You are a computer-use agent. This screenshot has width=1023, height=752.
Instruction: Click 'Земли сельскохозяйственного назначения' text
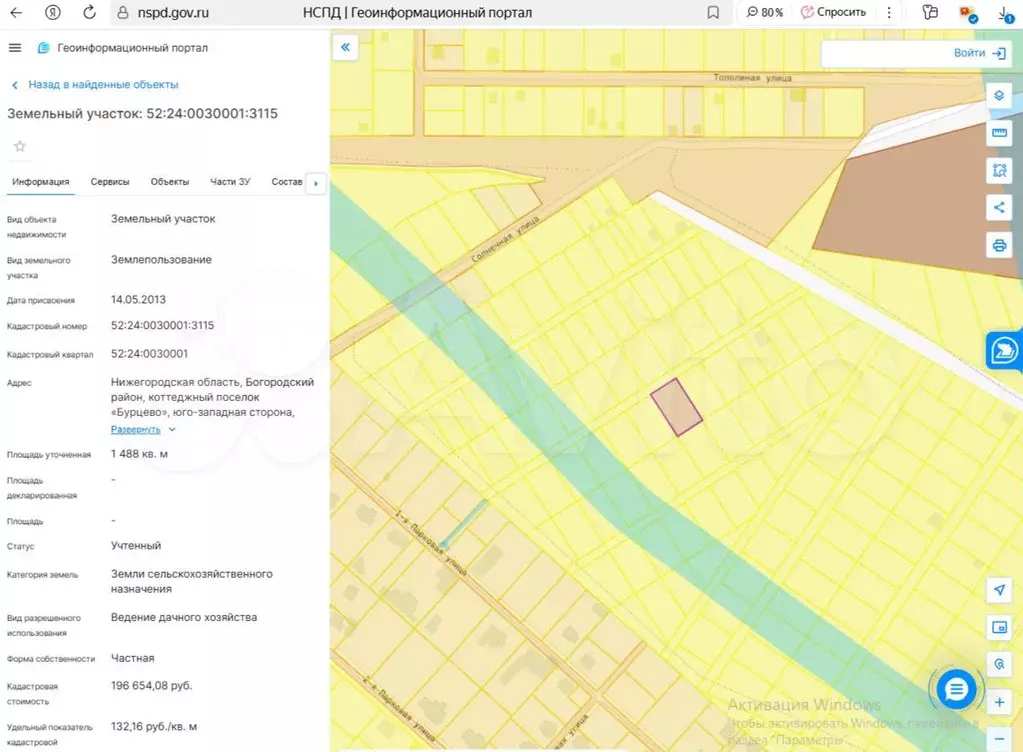(x=192, y=582)
